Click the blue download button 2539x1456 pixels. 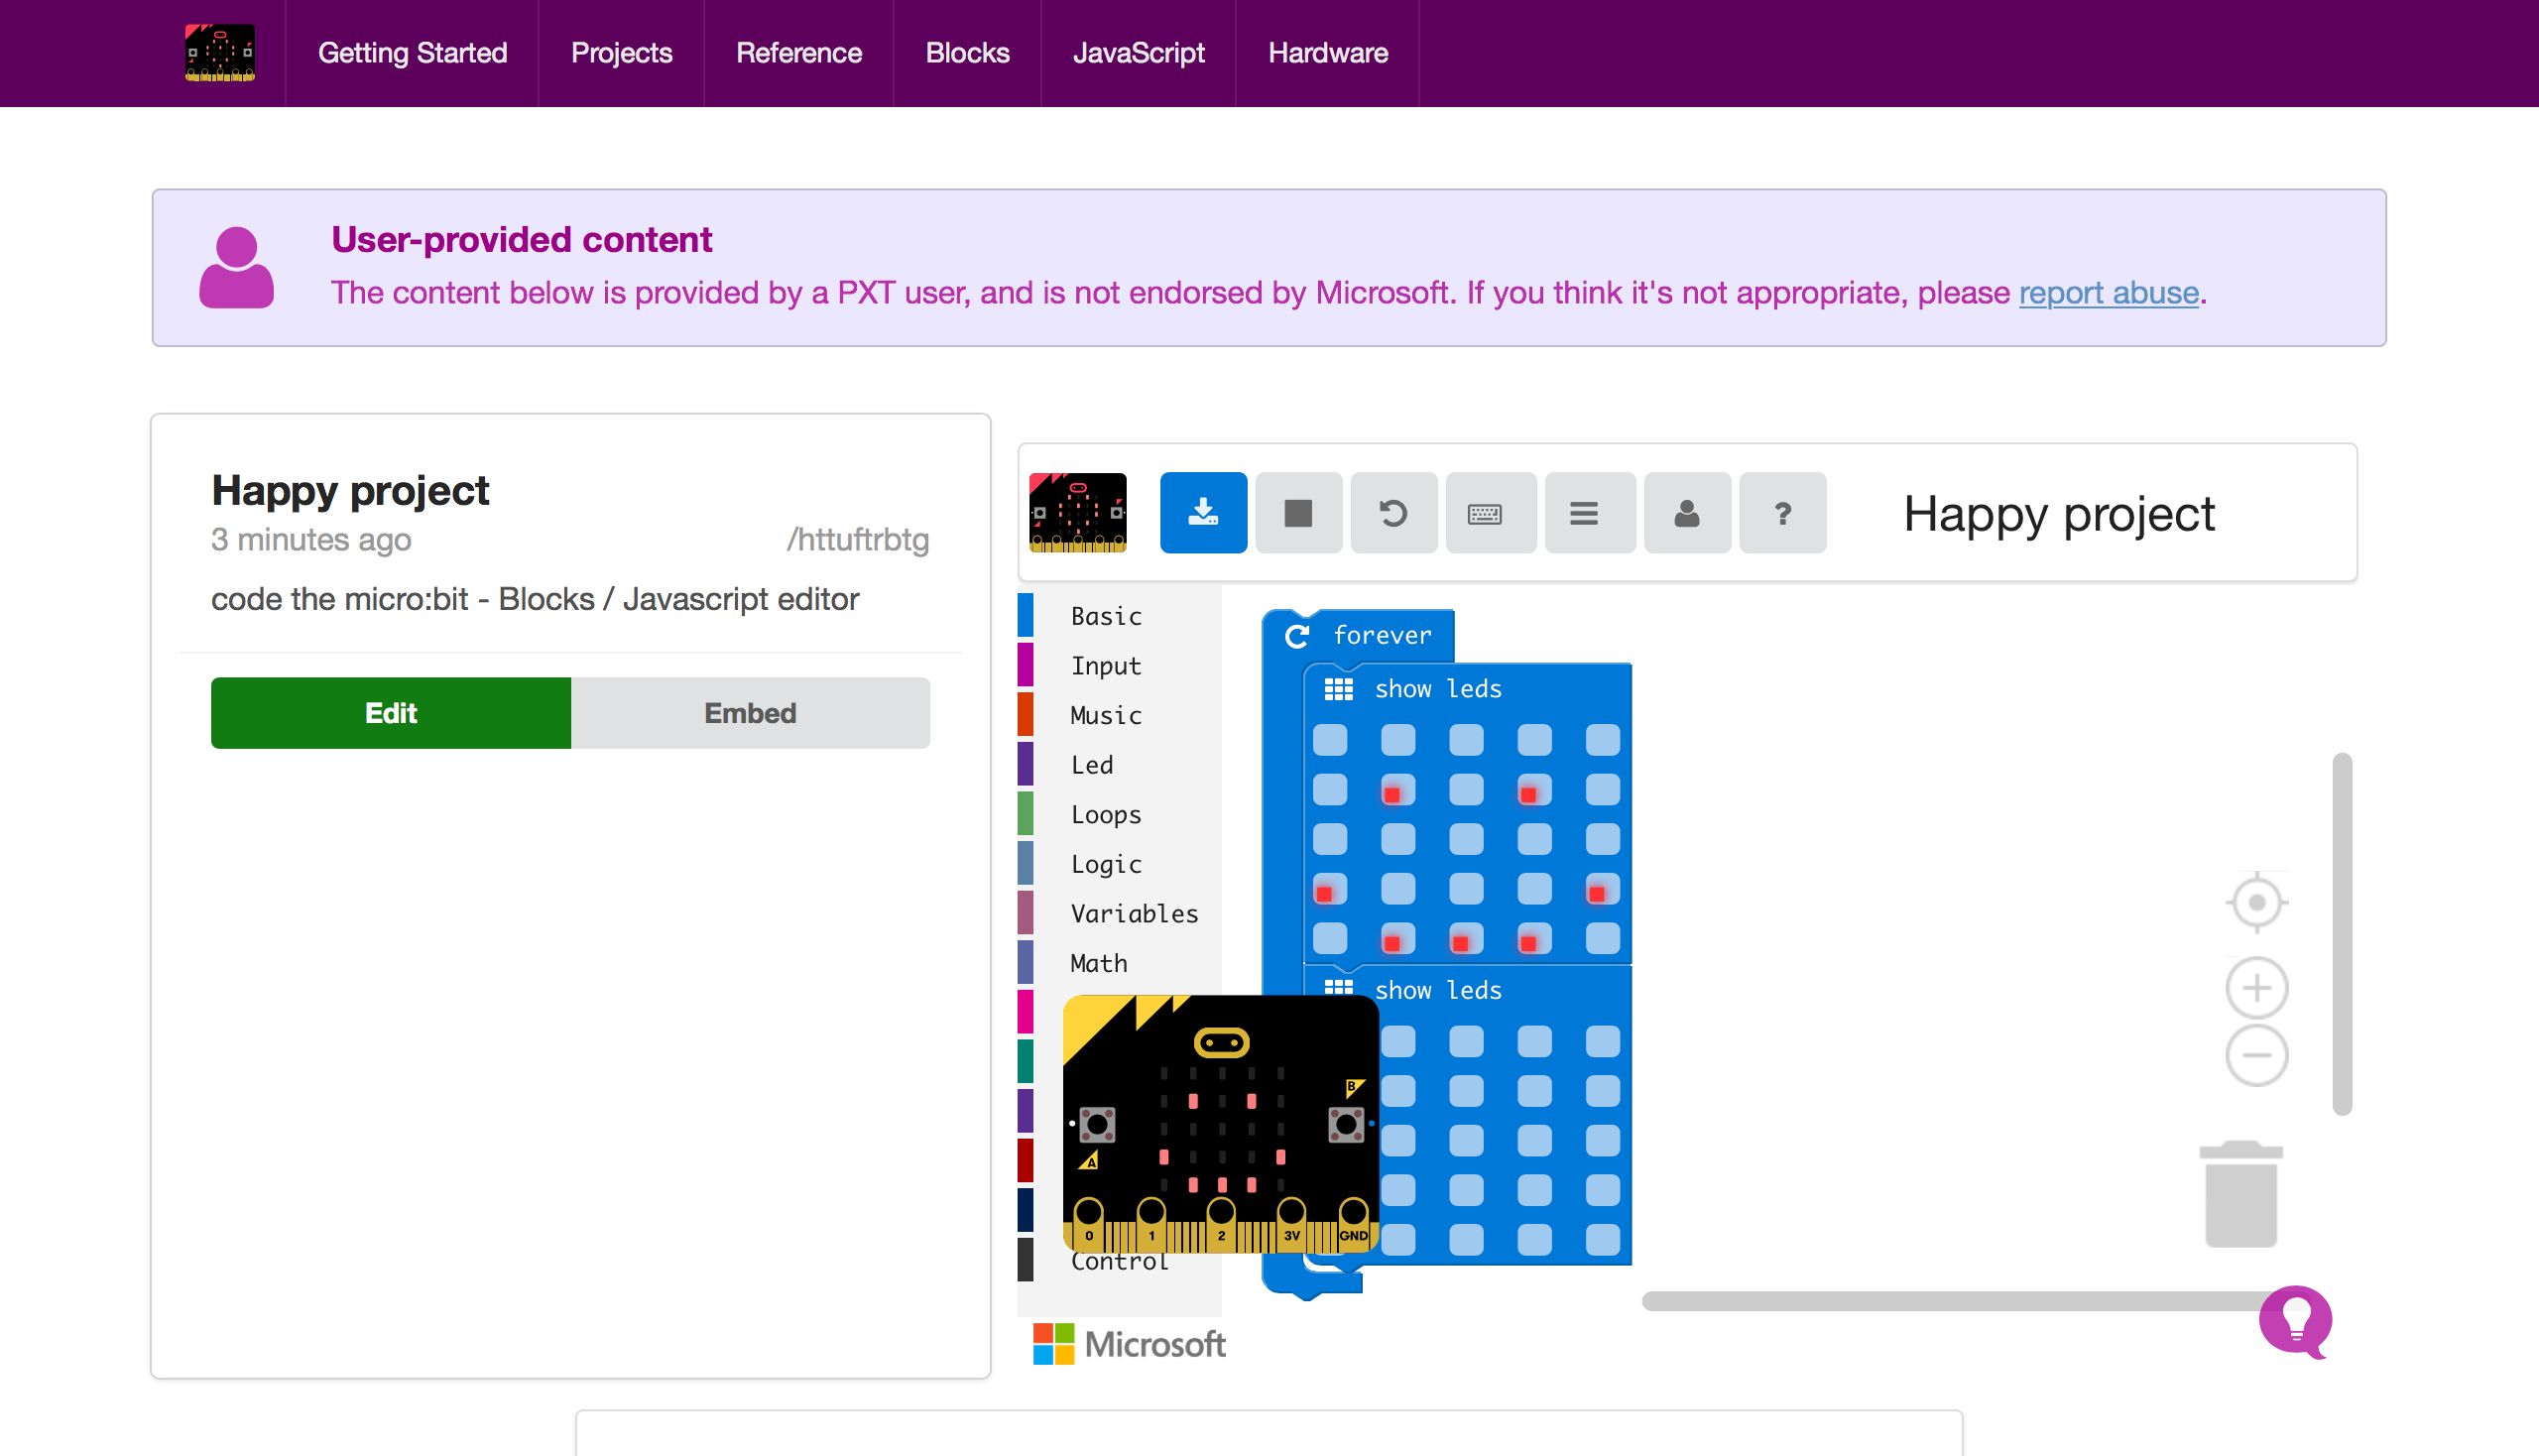pyautogui.click(x=1203, y=513)
